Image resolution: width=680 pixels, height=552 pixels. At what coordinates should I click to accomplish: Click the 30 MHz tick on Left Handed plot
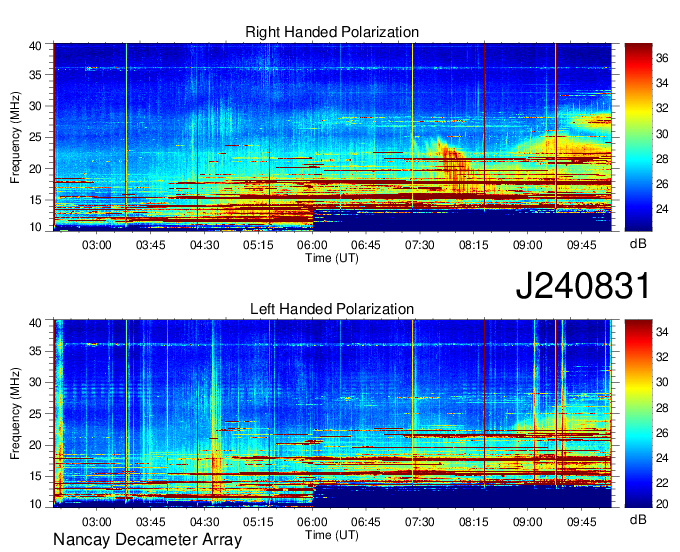35,382
